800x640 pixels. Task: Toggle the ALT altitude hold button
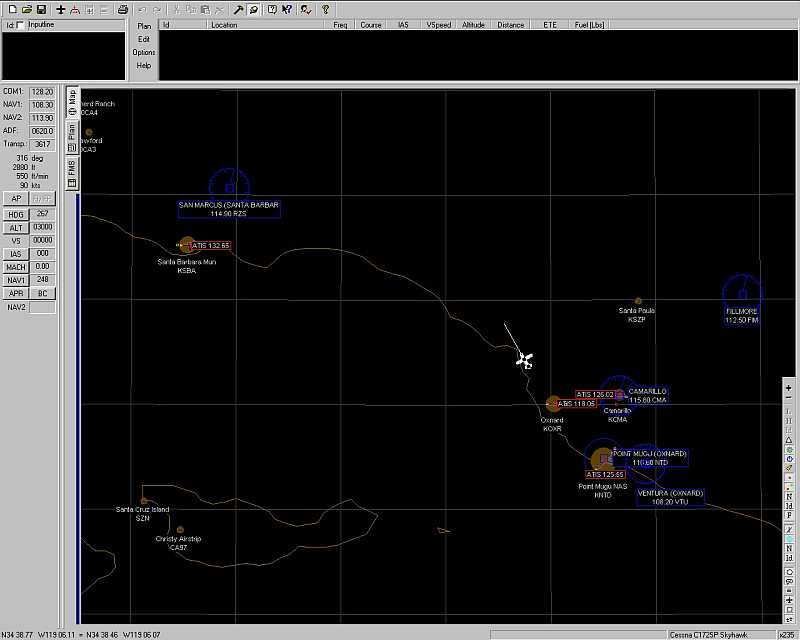(15, 228)
